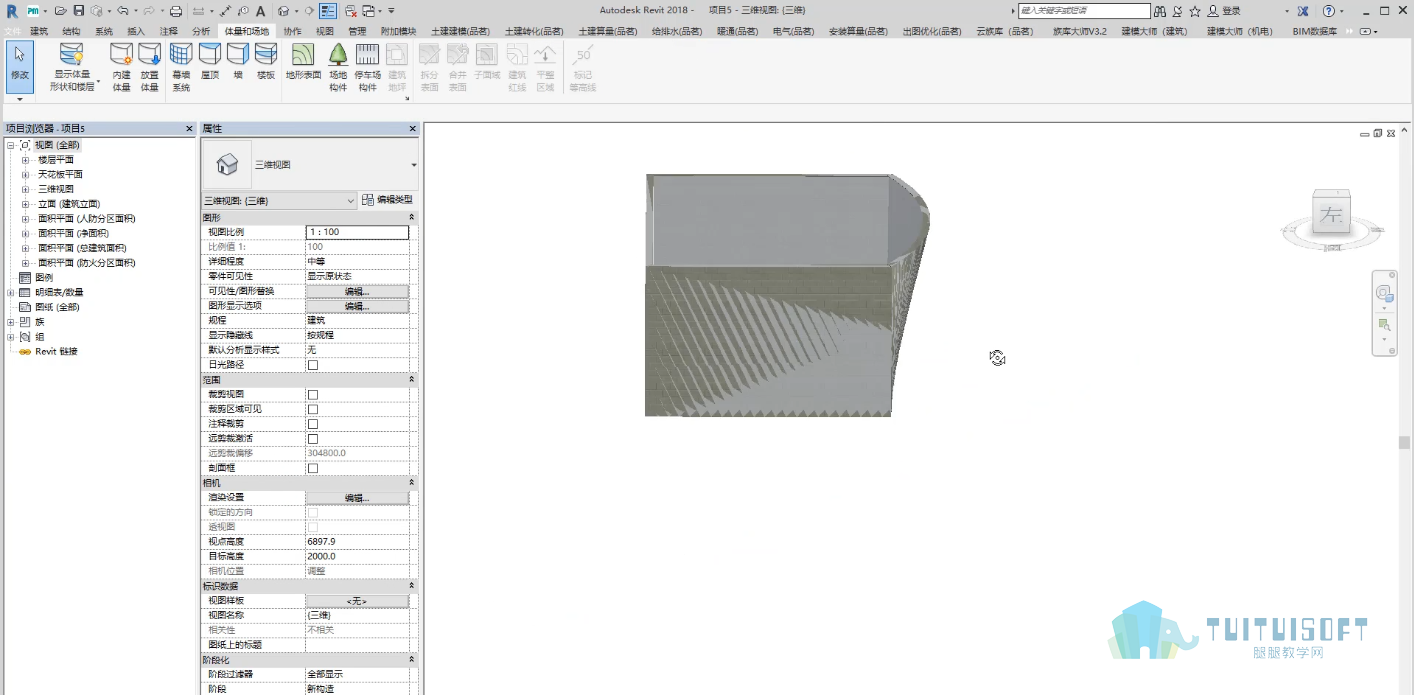This screenshot has width=1414, height=695.
Task: Click the 视图比例 1 : 100 field
Action: pos(357,232)
